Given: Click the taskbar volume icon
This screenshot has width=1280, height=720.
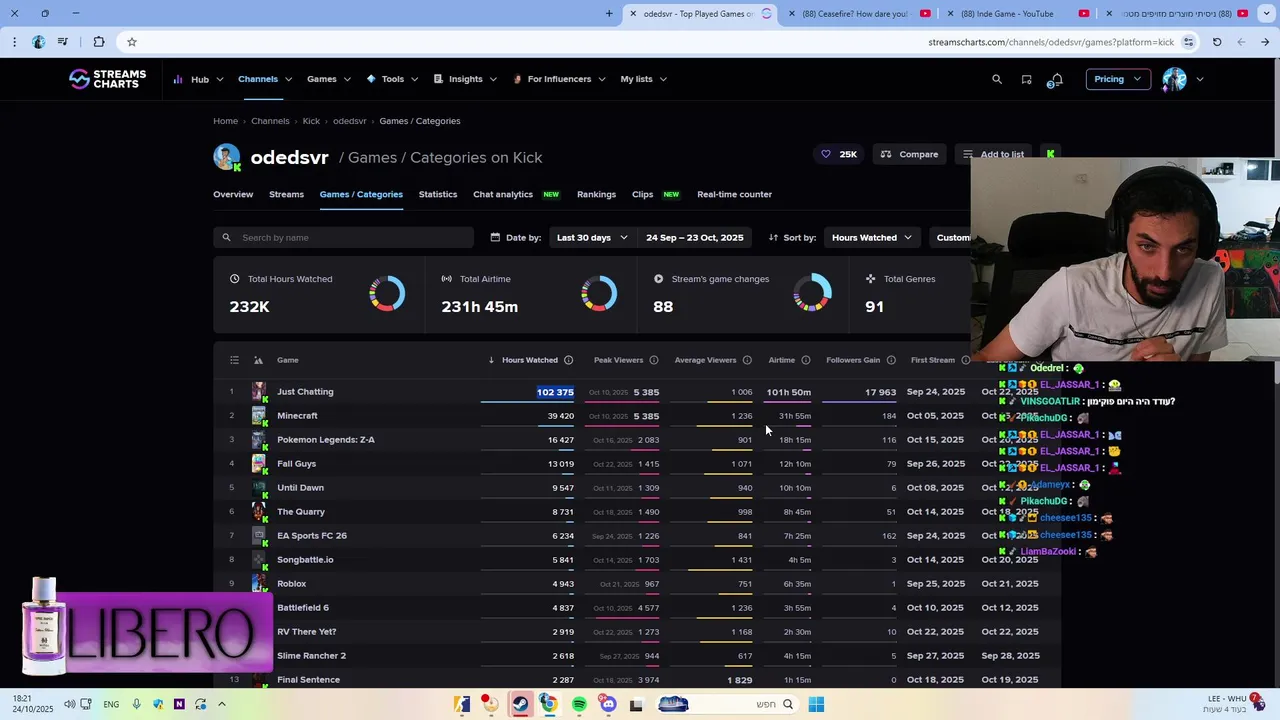Looking at the screenshot, I should click(x=69, y=704).
